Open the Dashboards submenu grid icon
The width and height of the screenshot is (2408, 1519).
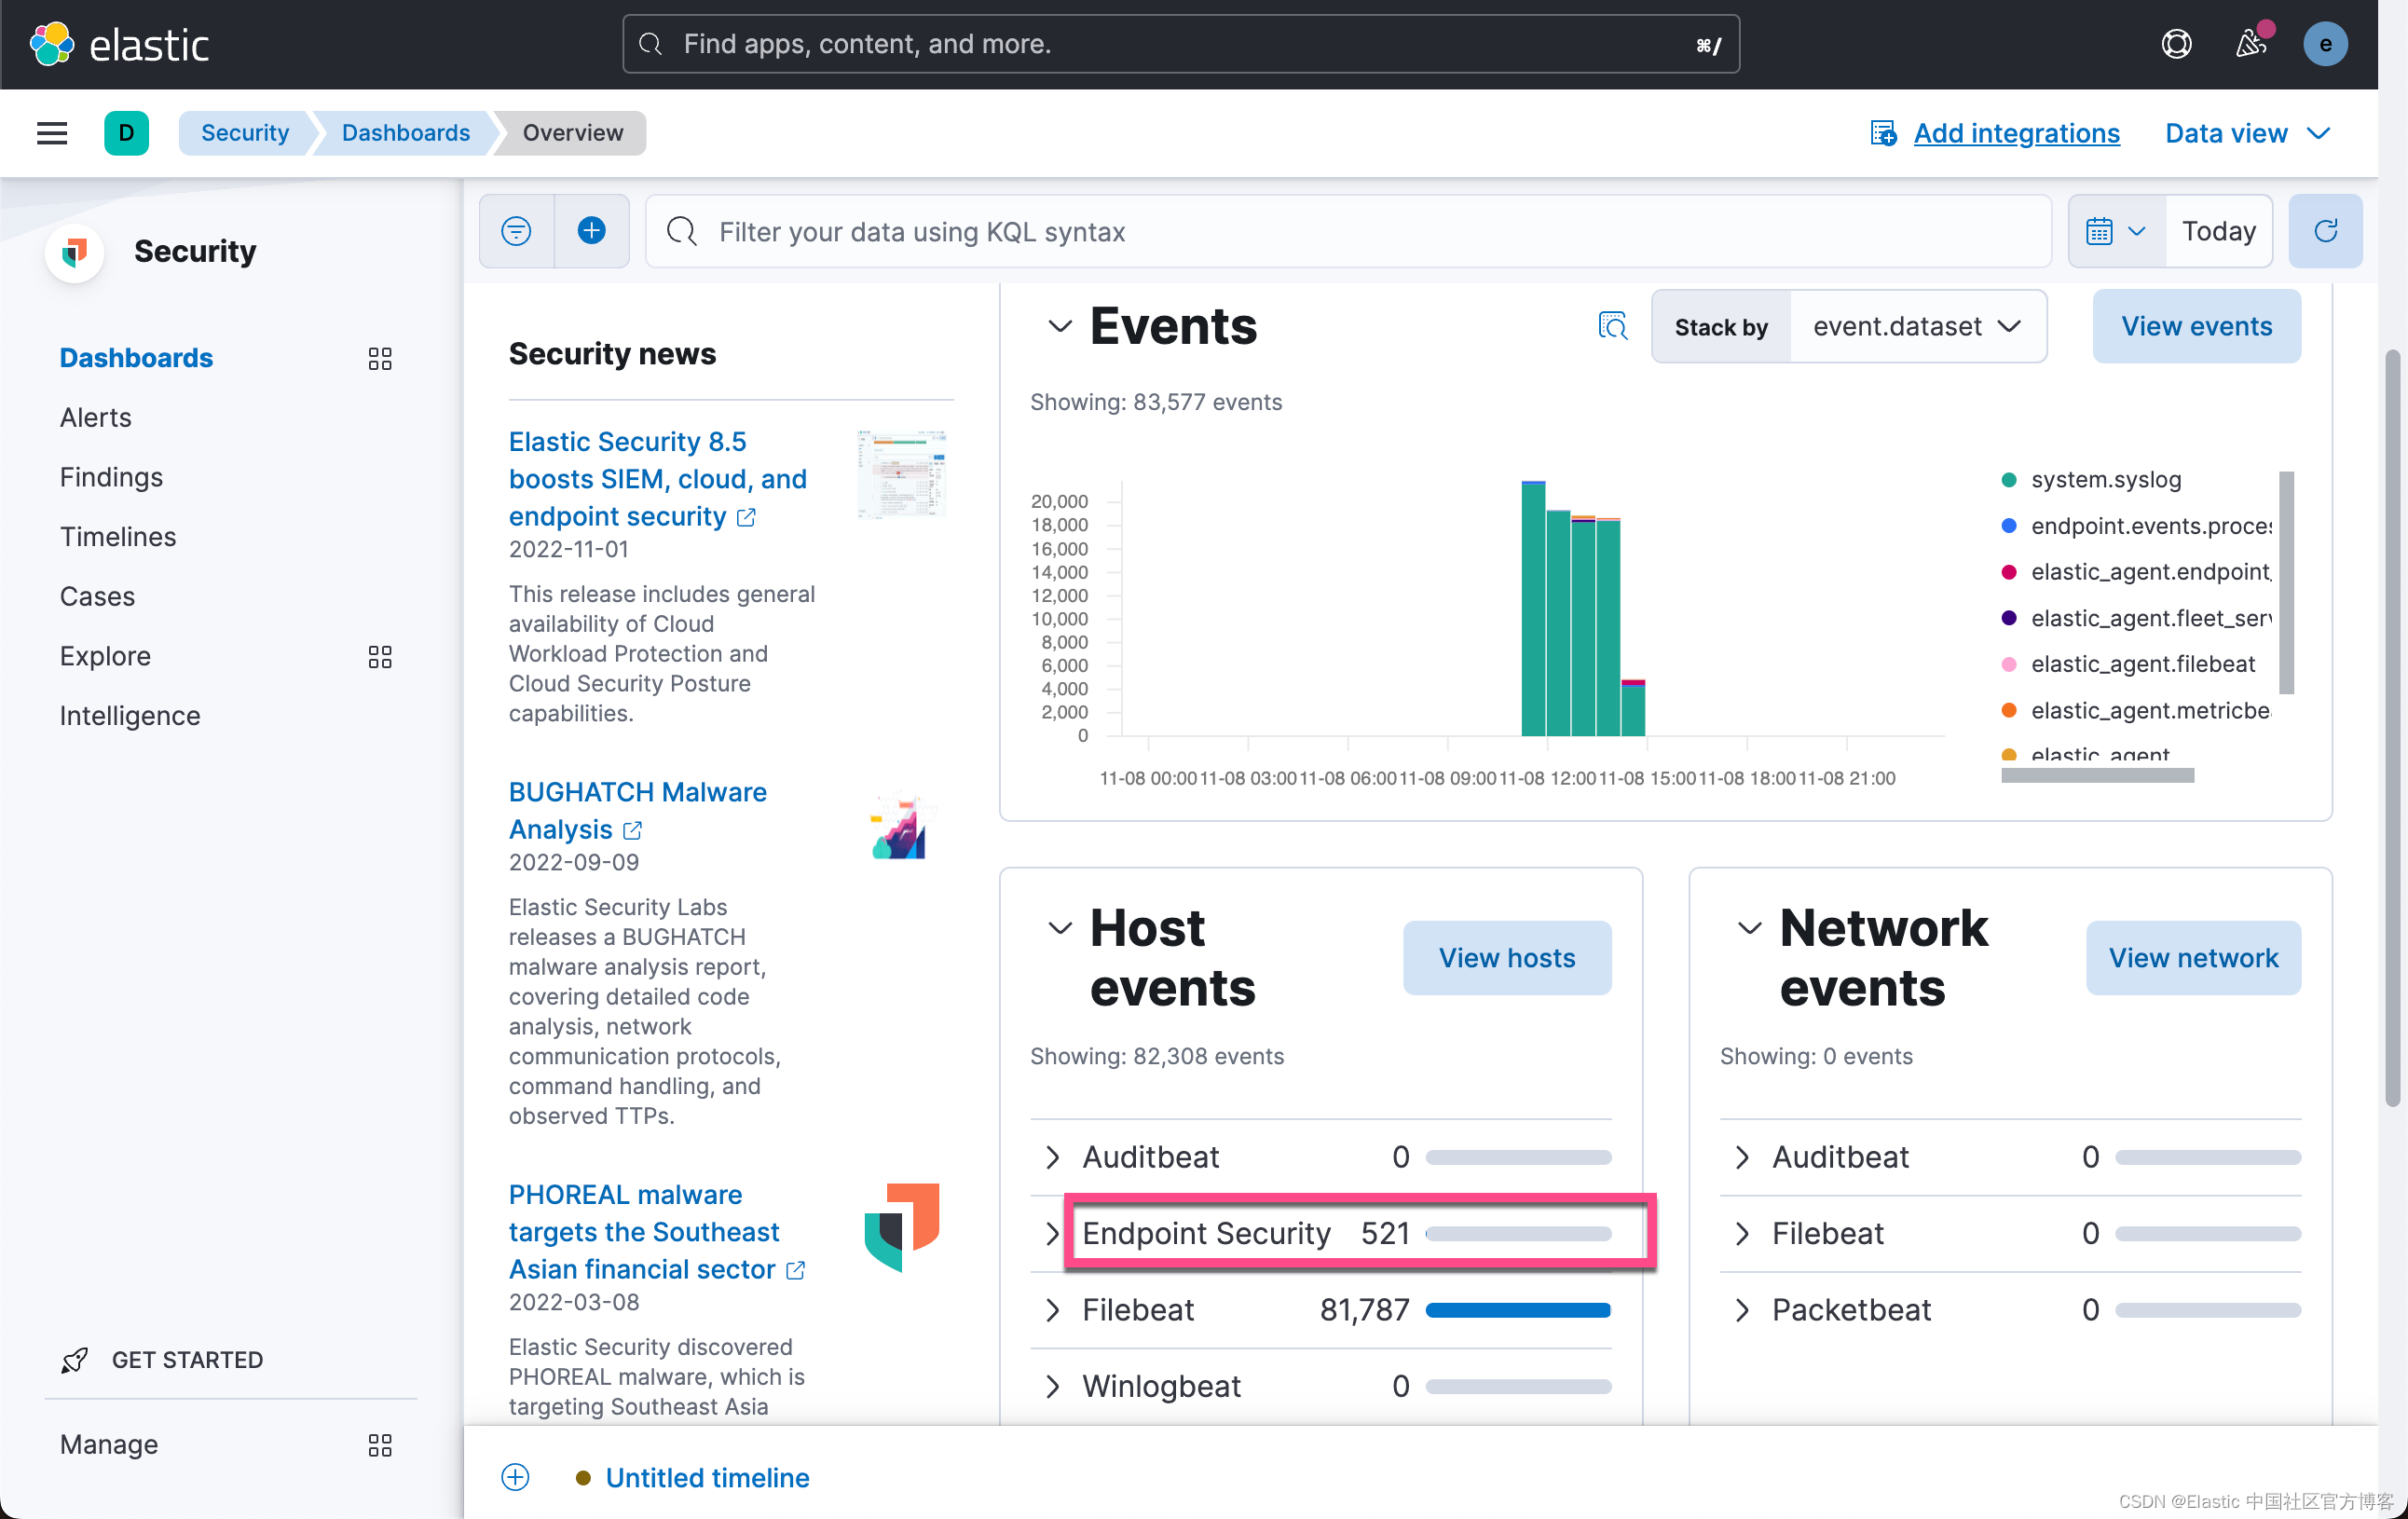click(380, 358)
